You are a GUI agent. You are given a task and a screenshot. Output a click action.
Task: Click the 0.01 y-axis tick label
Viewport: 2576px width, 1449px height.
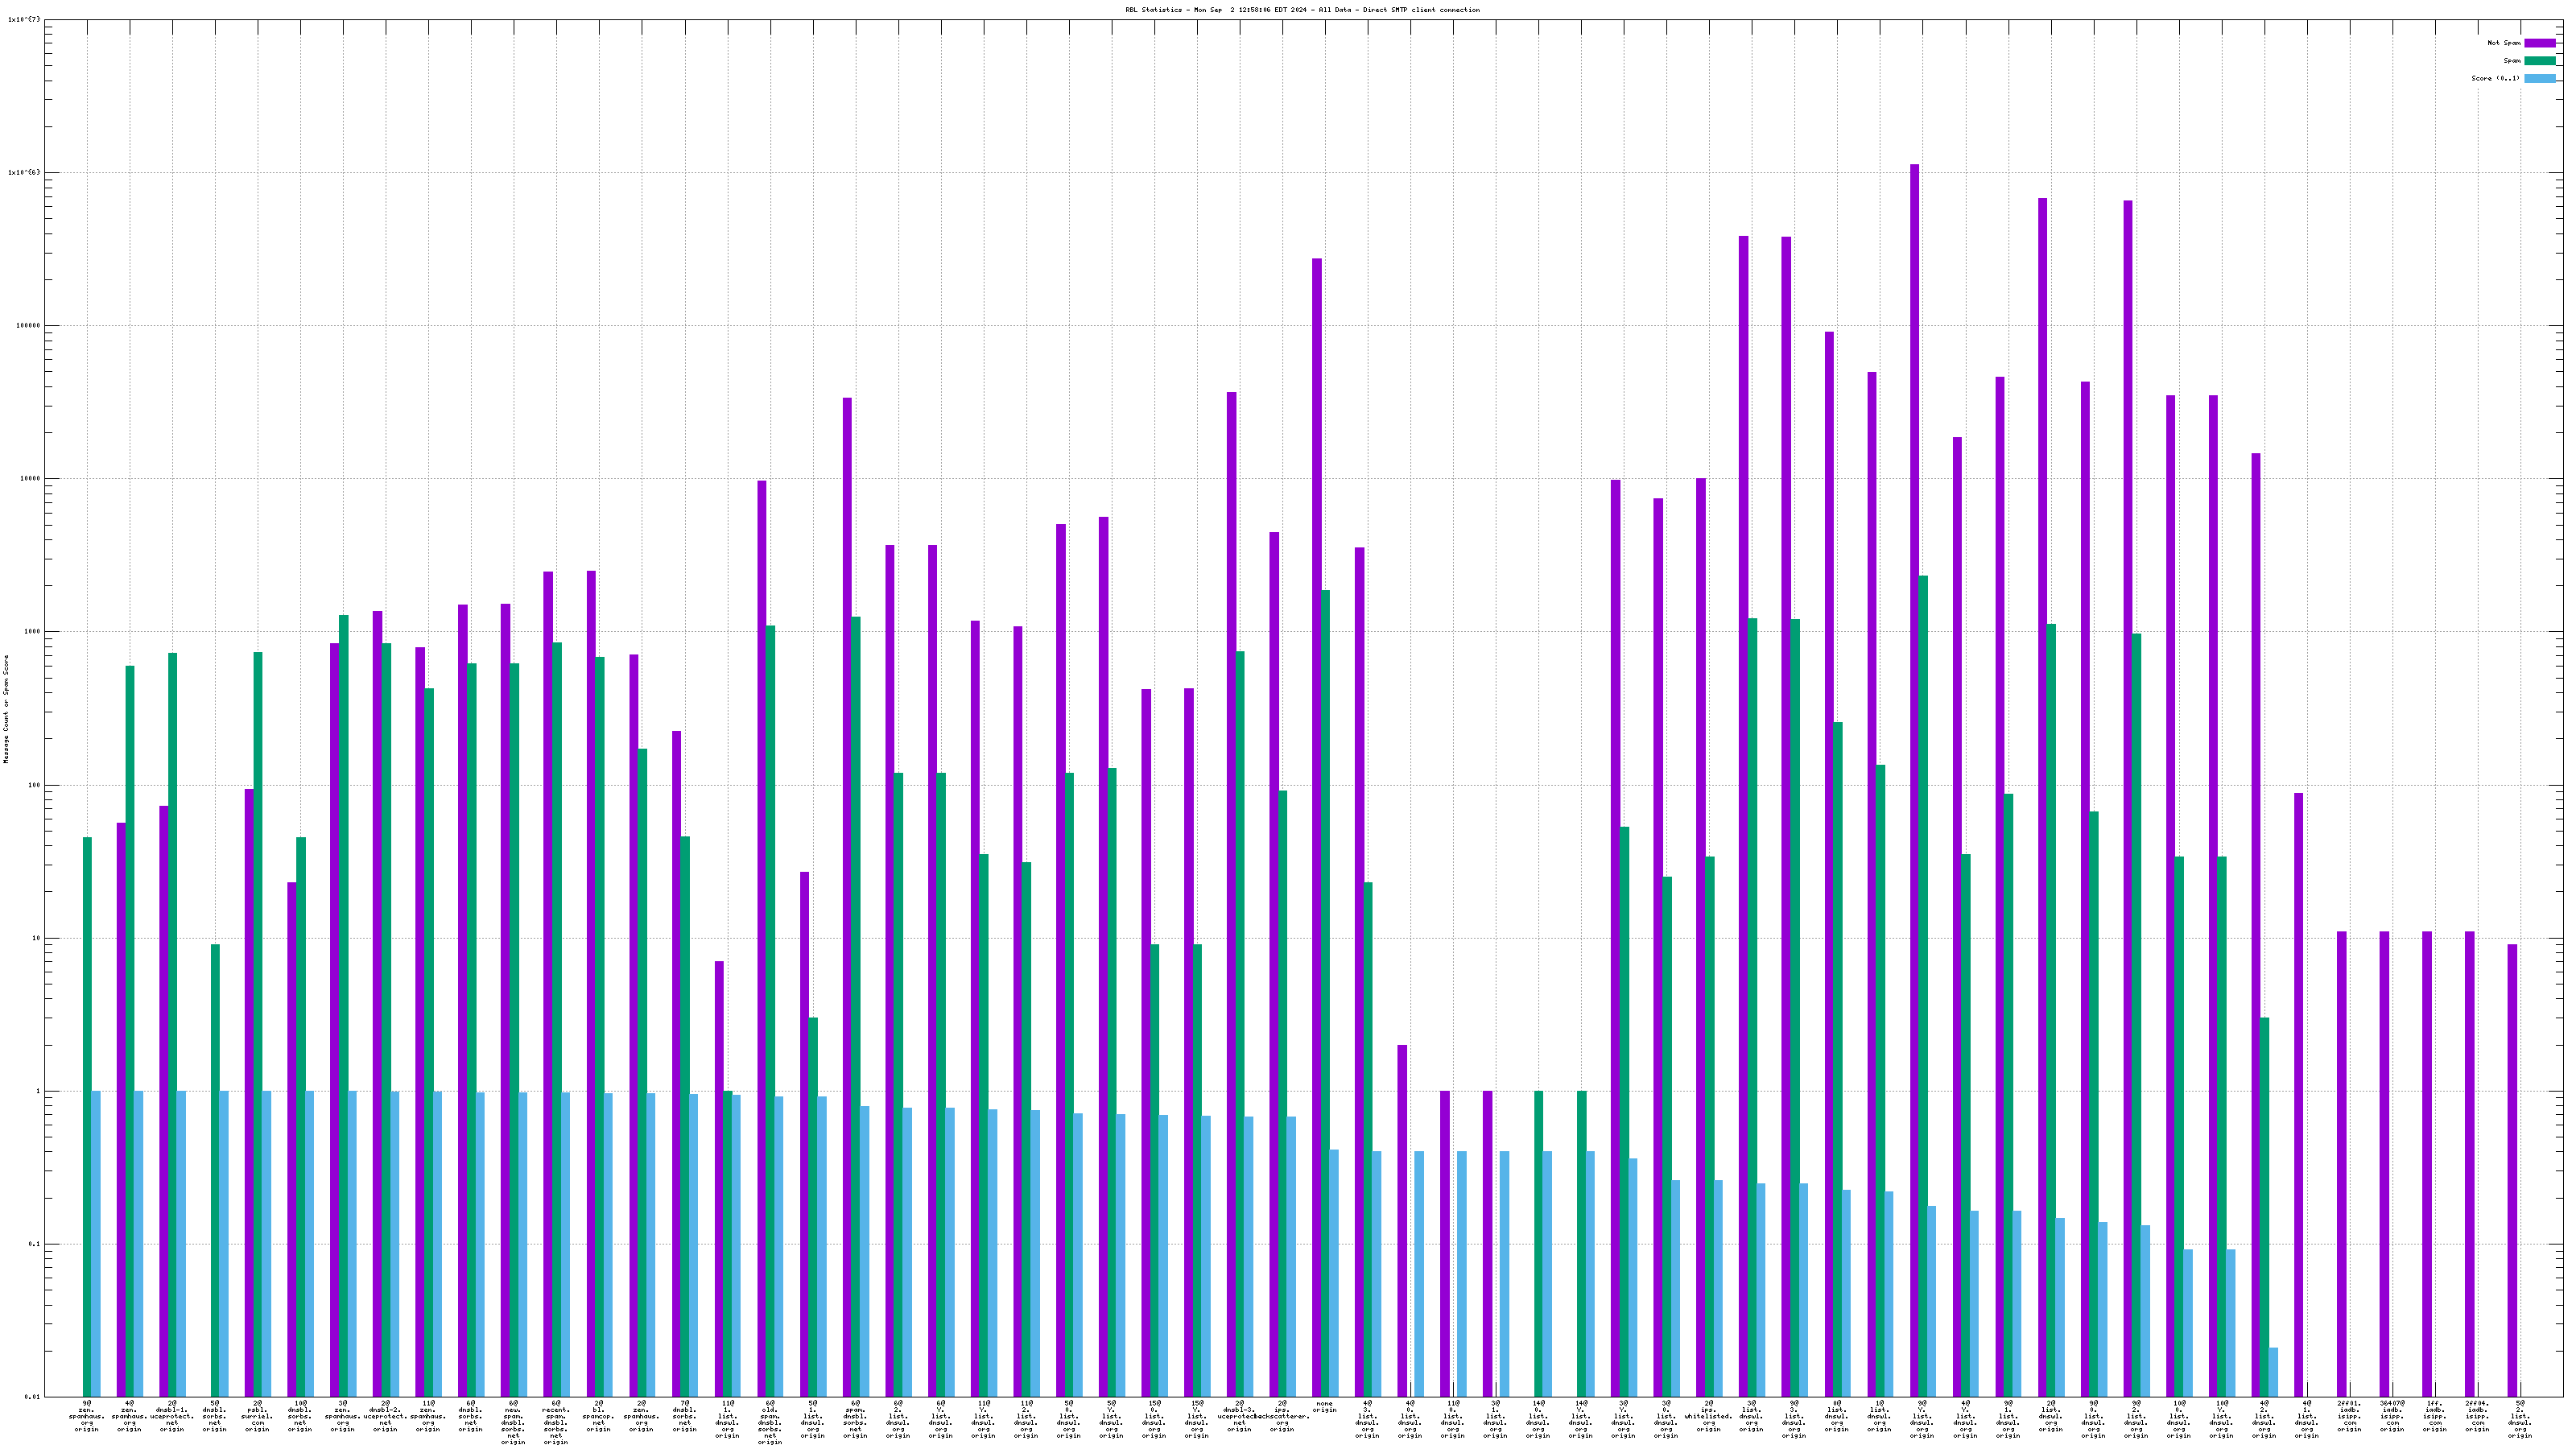[x=32, y=1397]
